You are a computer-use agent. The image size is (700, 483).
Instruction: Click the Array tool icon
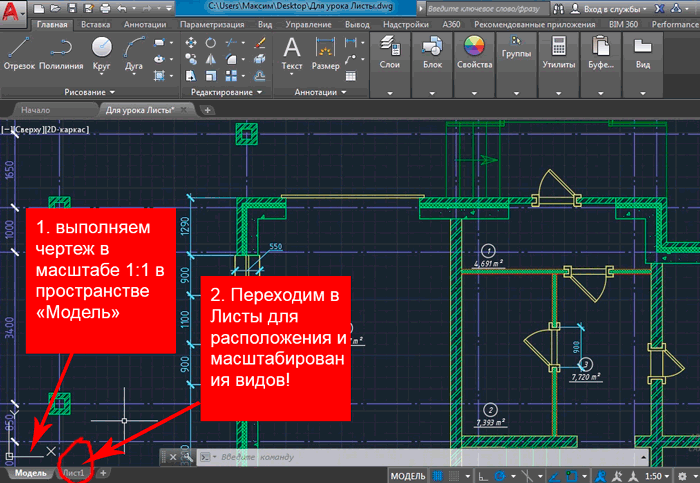coord(231,76)
